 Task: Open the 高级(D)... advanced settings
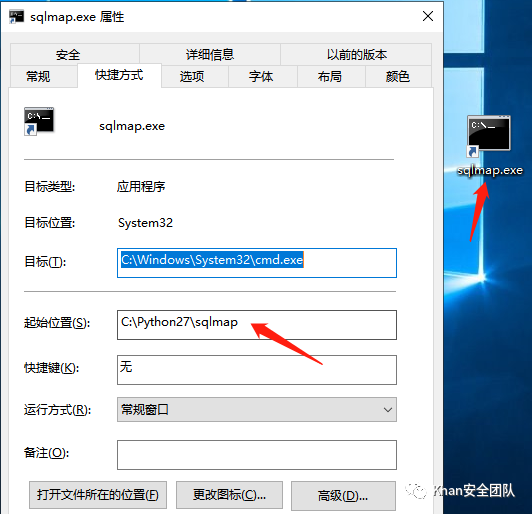click(343, 495)
